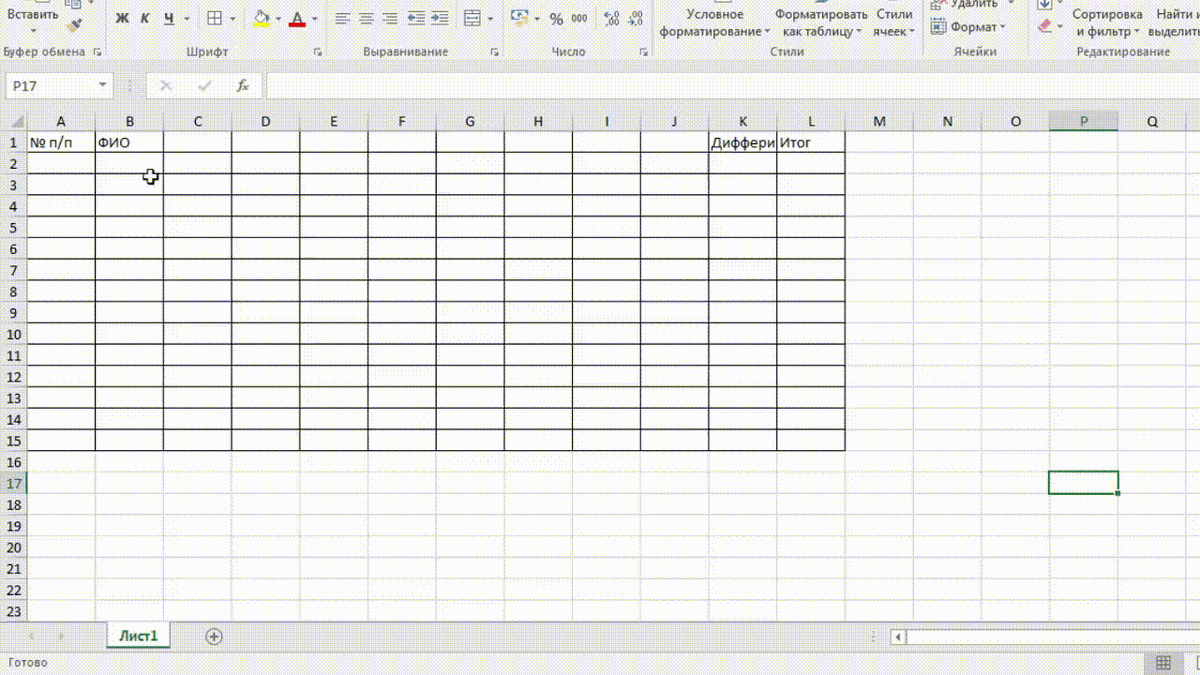Toggle italic (К) formatting
This screenshot has width=1200, height=675.
click(x=145, y=19)
